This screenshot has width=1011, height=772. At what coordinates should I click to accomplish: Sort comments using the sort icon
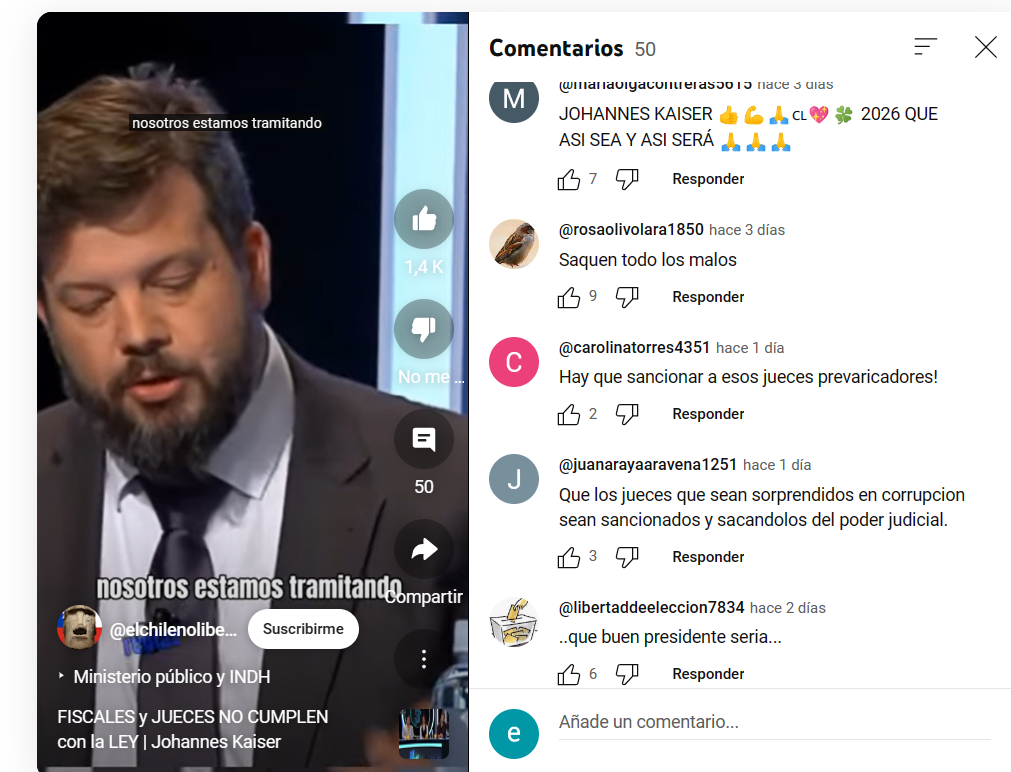(925, 46)
